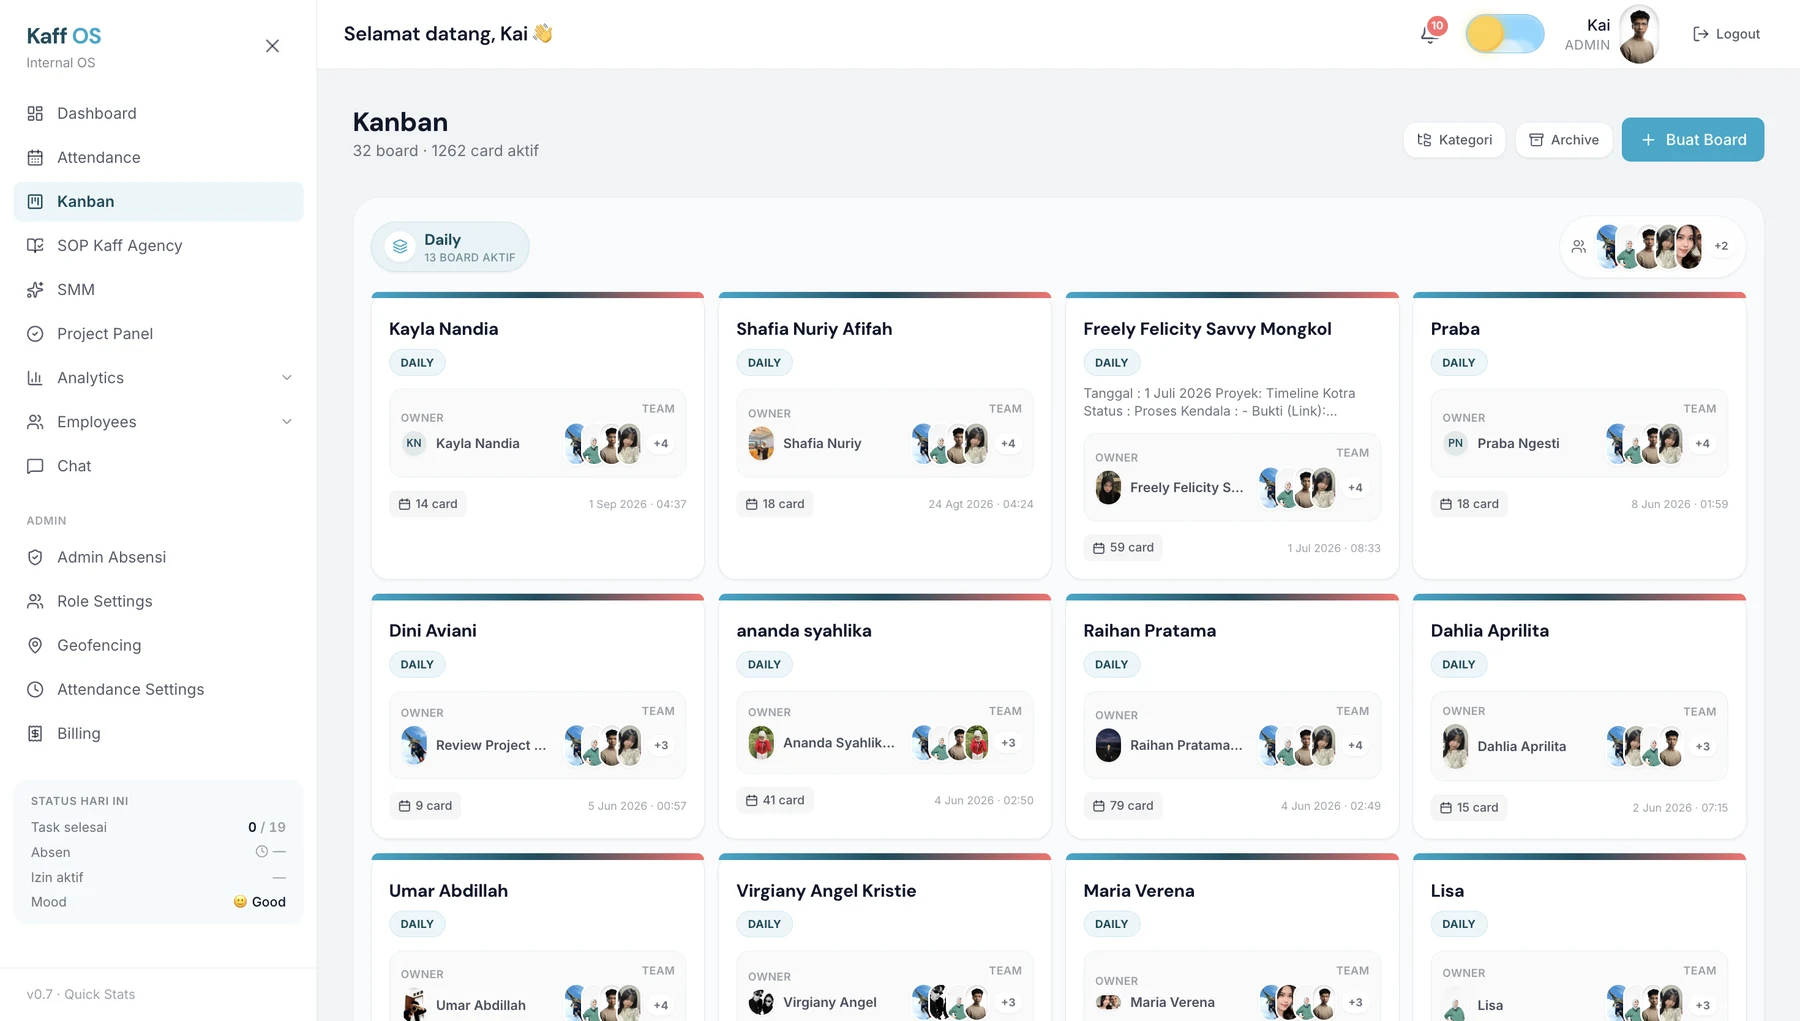Select the SOP Kaff Agency menu item
The height and width of the screenshot is (1021, 1800).
158,245
